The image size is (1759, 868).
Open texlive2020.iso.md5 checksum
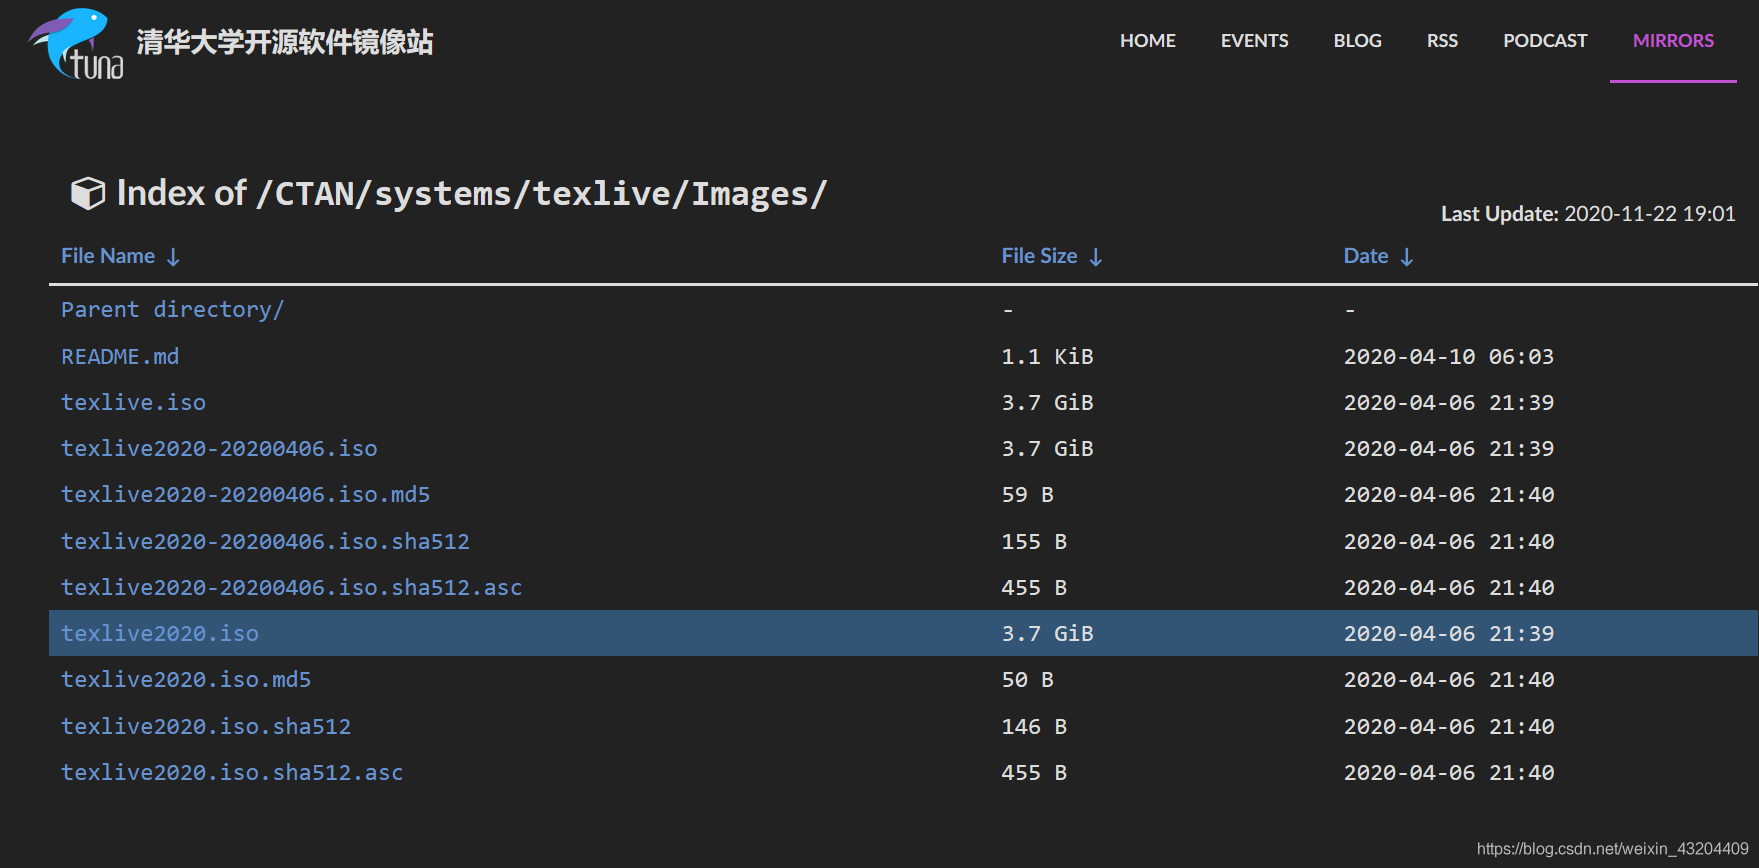point(186,680)
